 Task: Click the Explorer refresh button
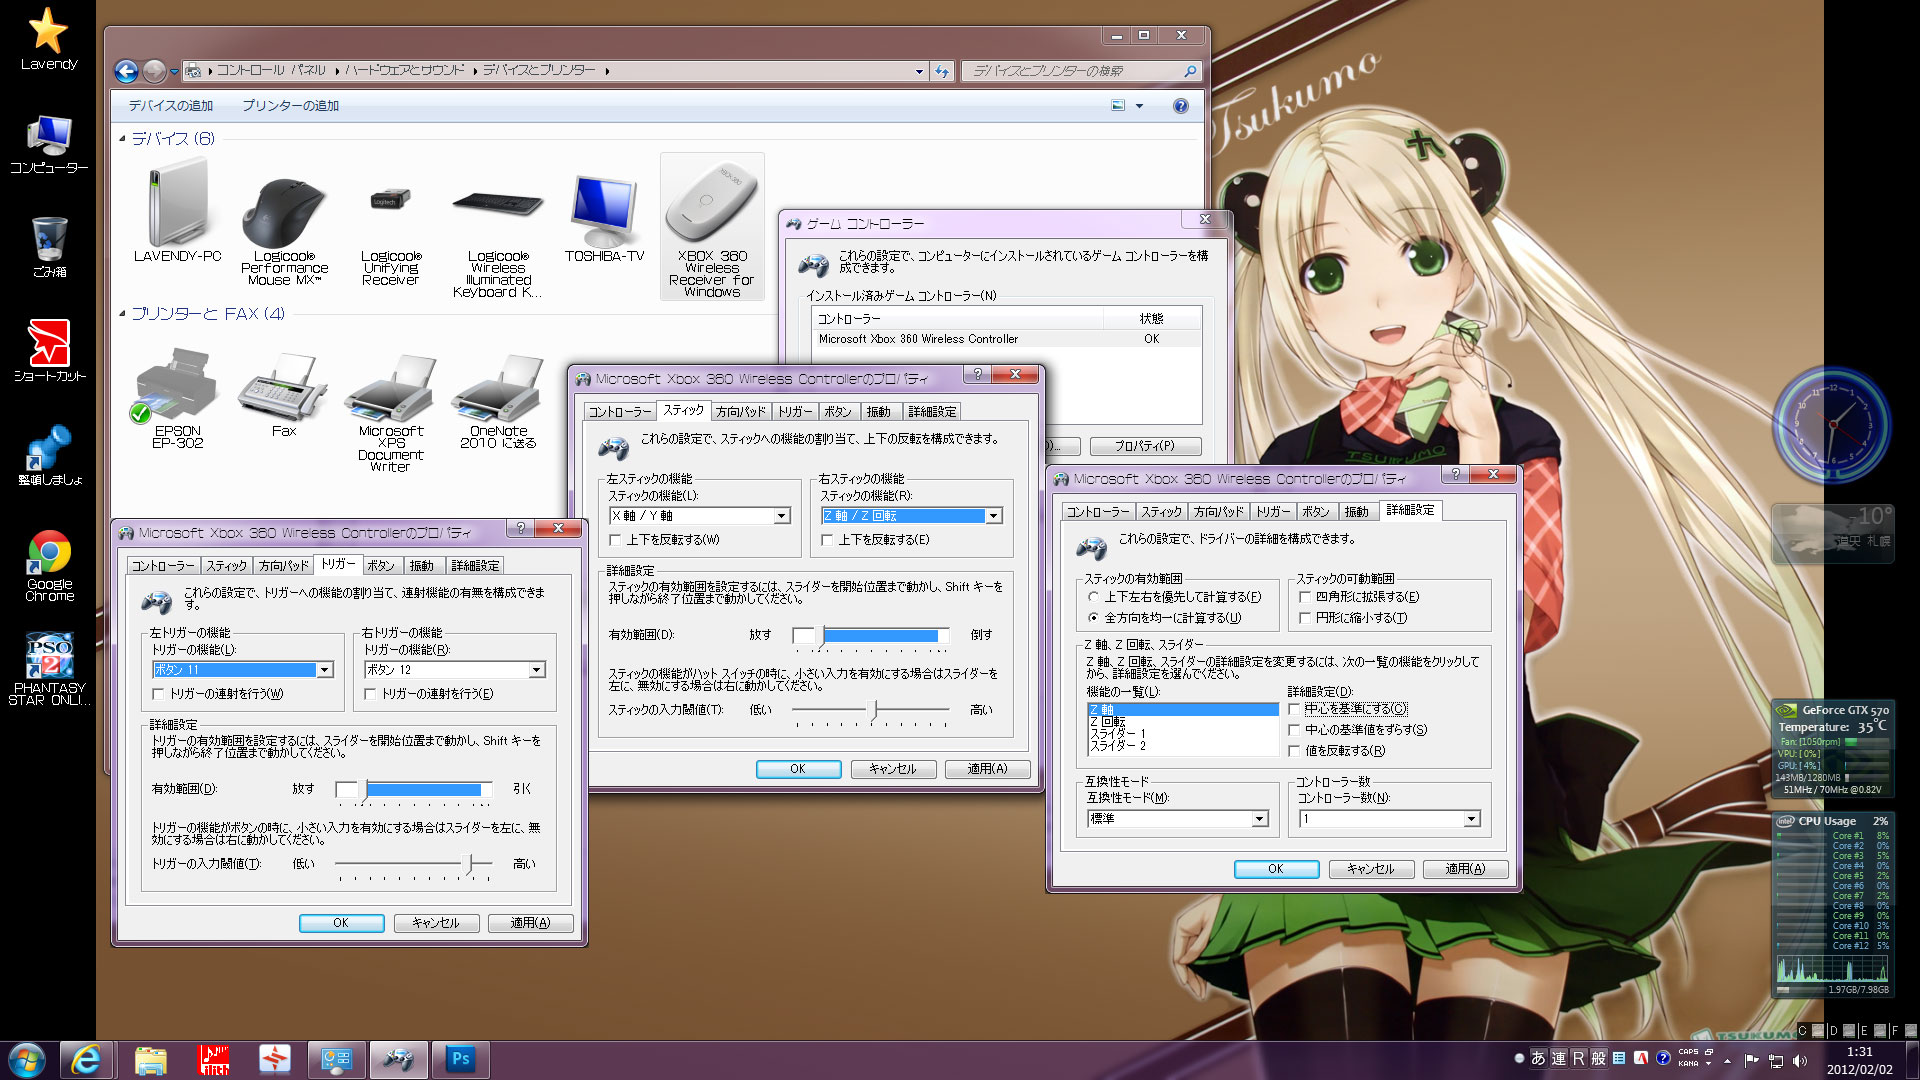tap(942, 71)
